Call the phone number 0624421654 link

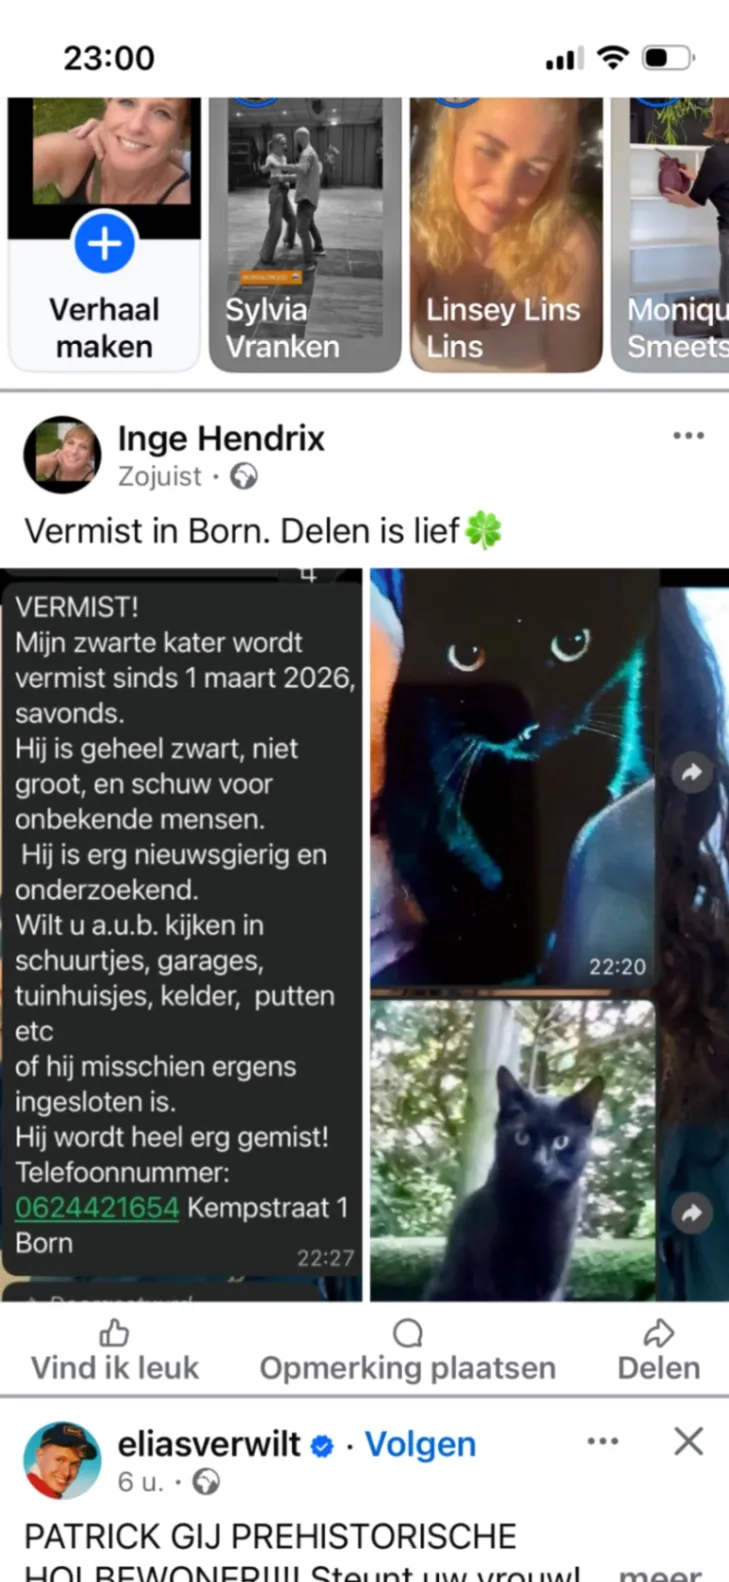click(x=97, y=1207)
